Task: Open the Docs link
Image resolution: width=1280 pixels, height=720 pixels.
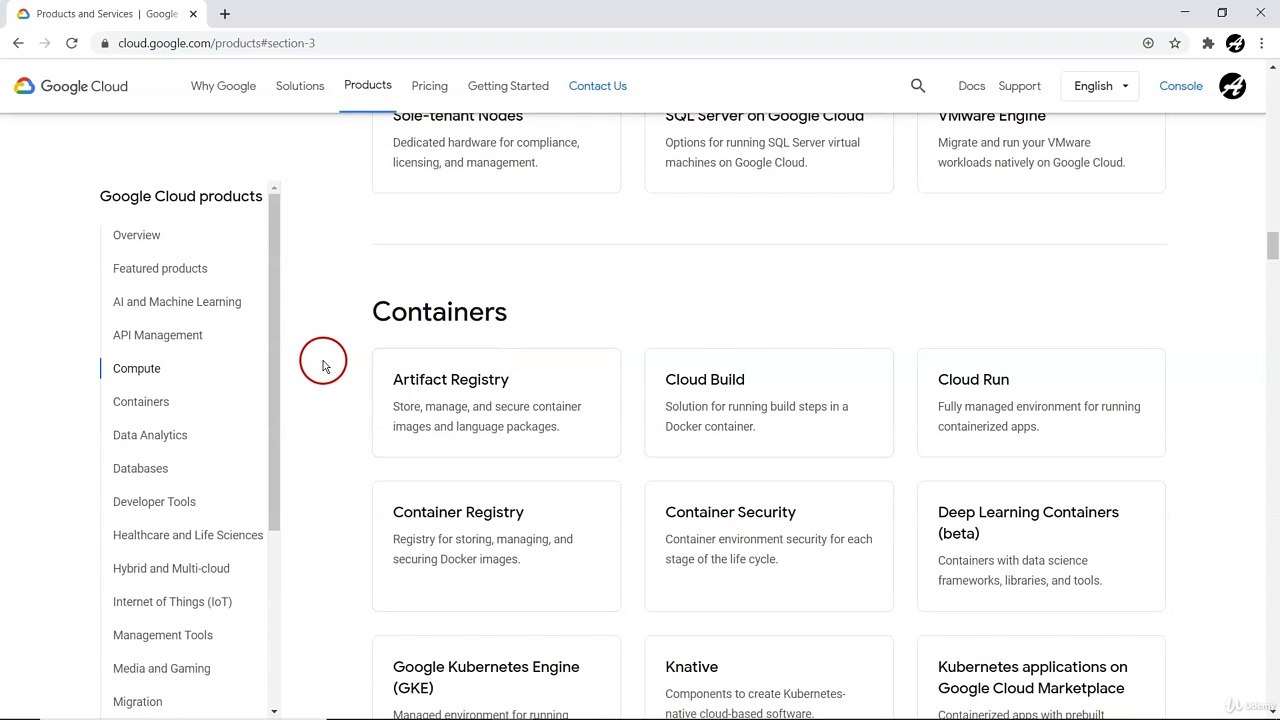Action: click(971, 86)
